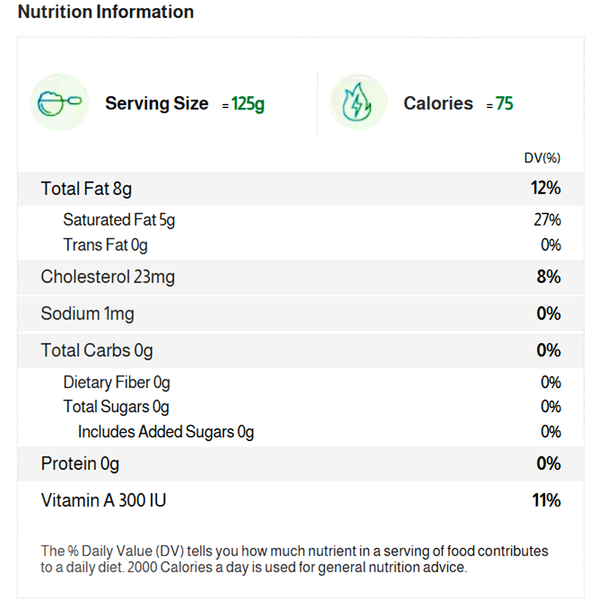Click the 125g serving size value
The height and width of the screenshot is (600, 600).
[248, 104]
